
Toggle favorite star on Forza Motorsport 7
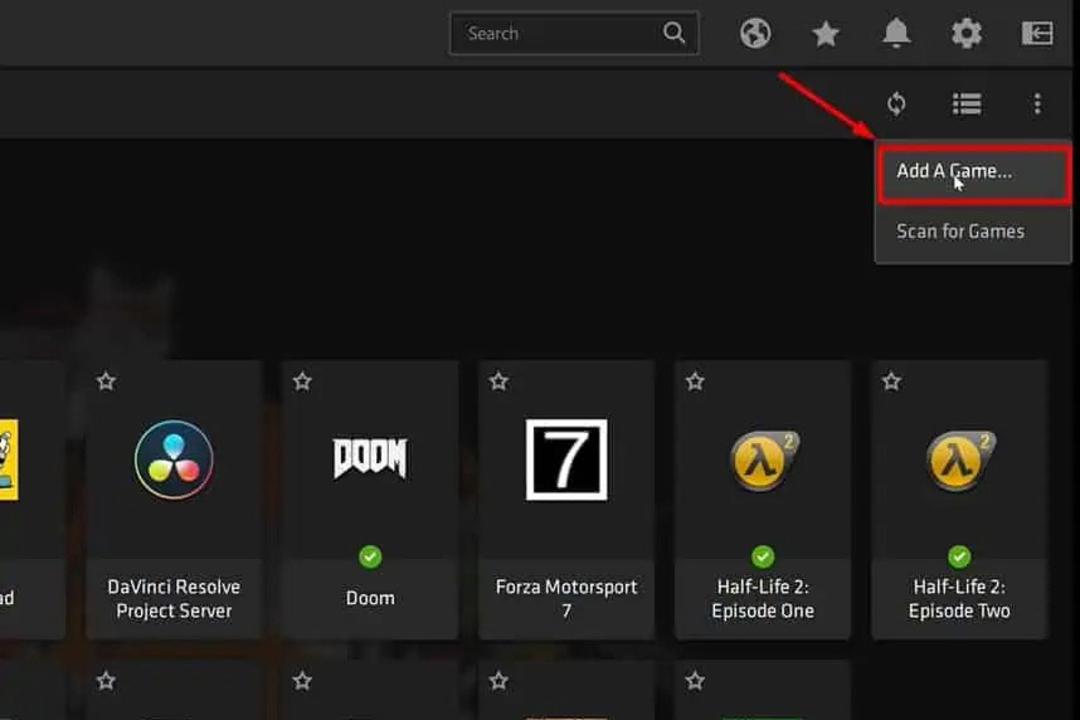499,381
